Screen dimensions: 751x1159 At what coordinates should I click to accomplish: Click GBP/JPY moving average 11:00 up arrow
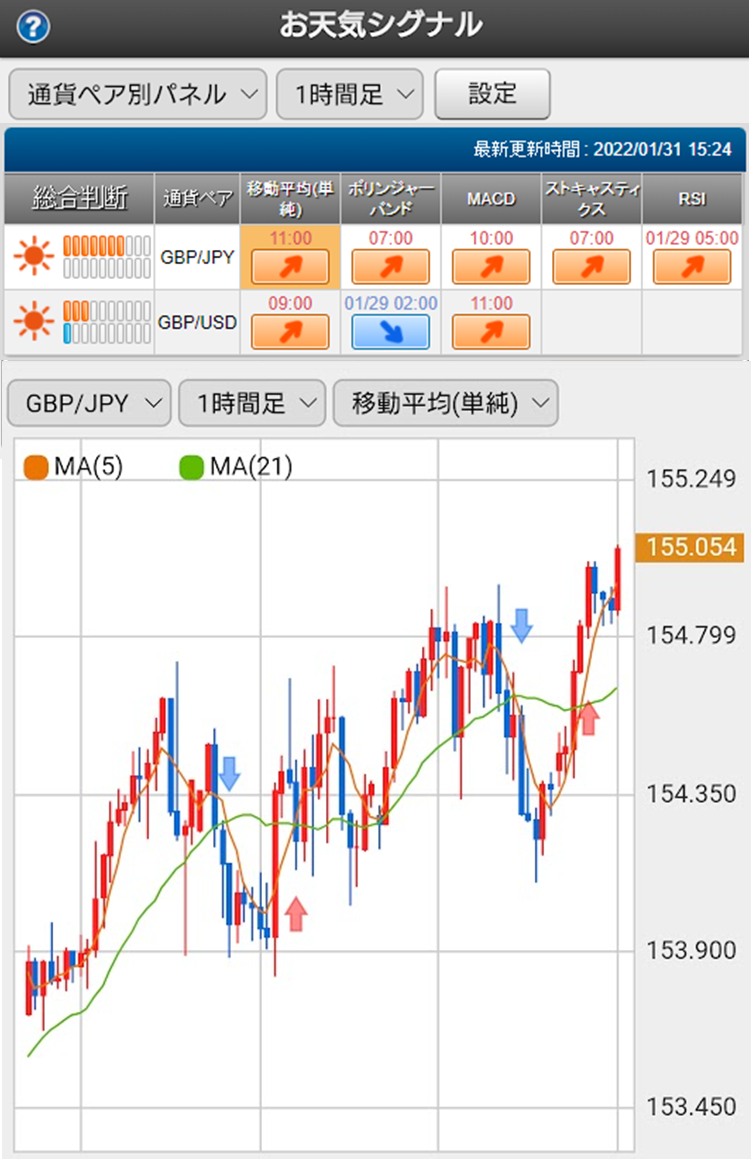(290, 267)
